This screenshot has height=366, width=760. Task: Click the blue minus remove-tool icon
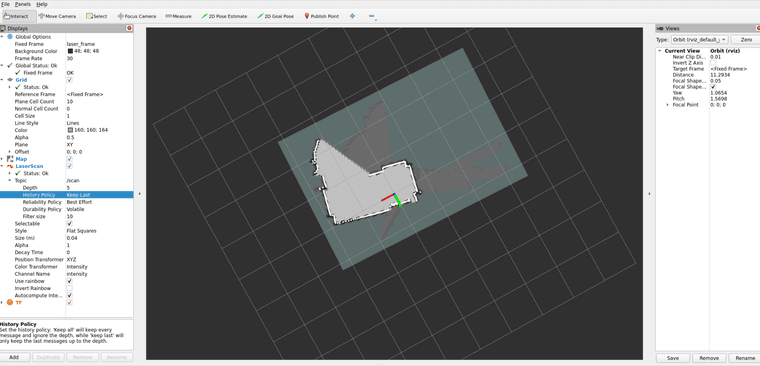[x=371, y=16]
